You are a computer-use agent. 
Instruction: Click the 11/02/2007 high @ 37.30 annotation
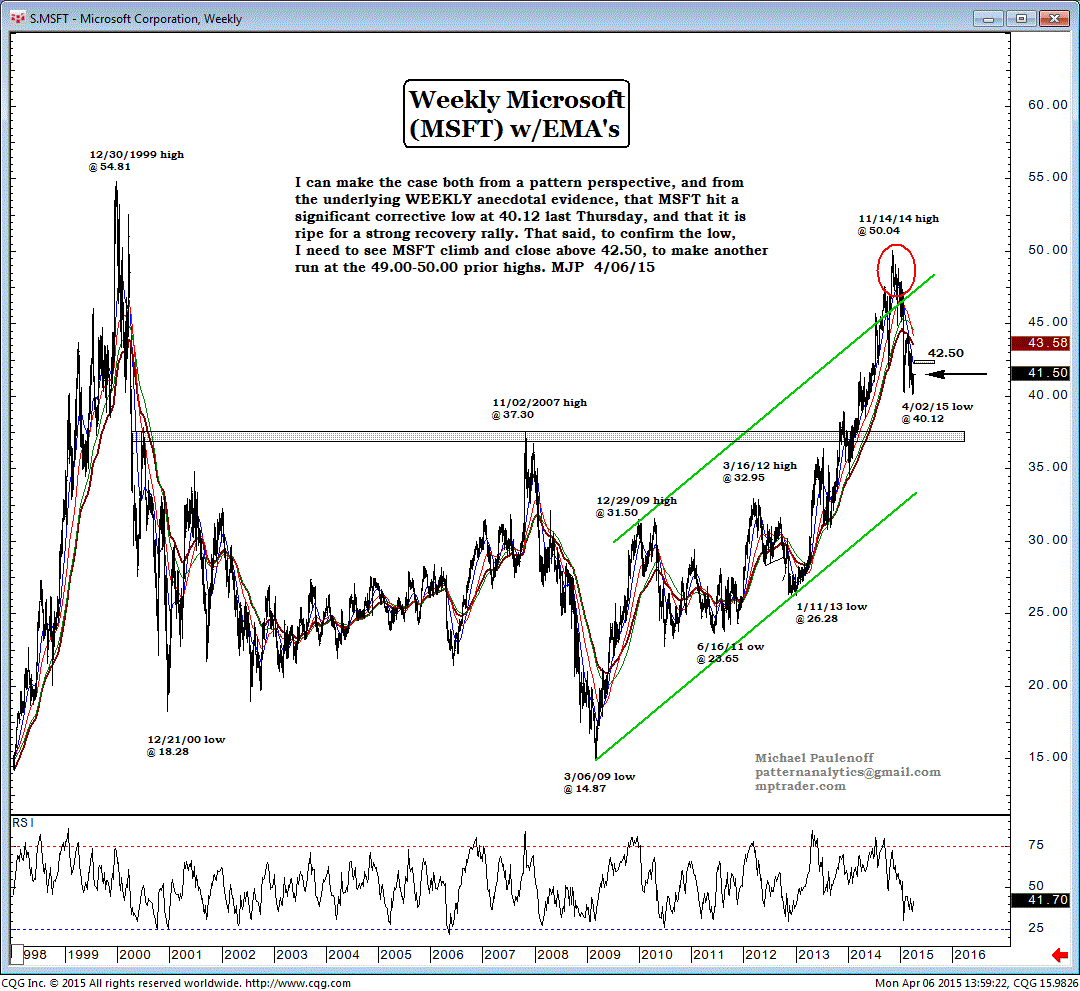539,408
